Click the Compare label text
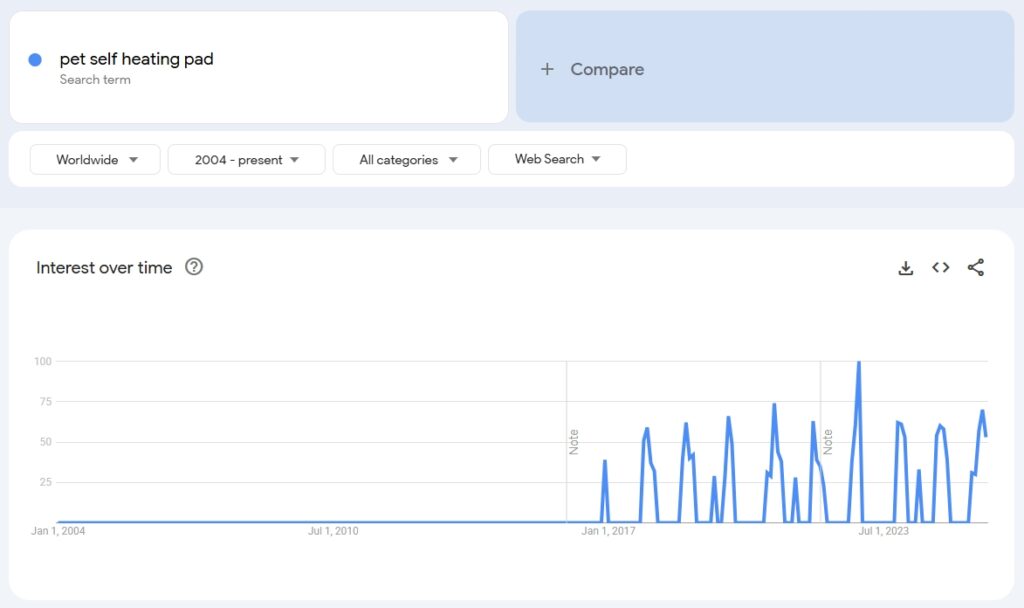The width and height of the screenshot is (1024, 608). point(607,69)
